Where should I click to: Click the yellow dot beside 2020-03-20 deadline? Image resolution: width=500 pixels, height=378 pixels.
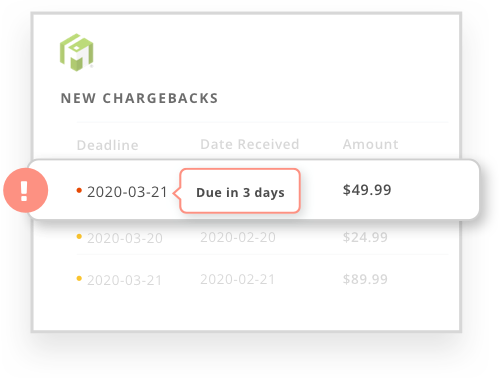point(79,237)
